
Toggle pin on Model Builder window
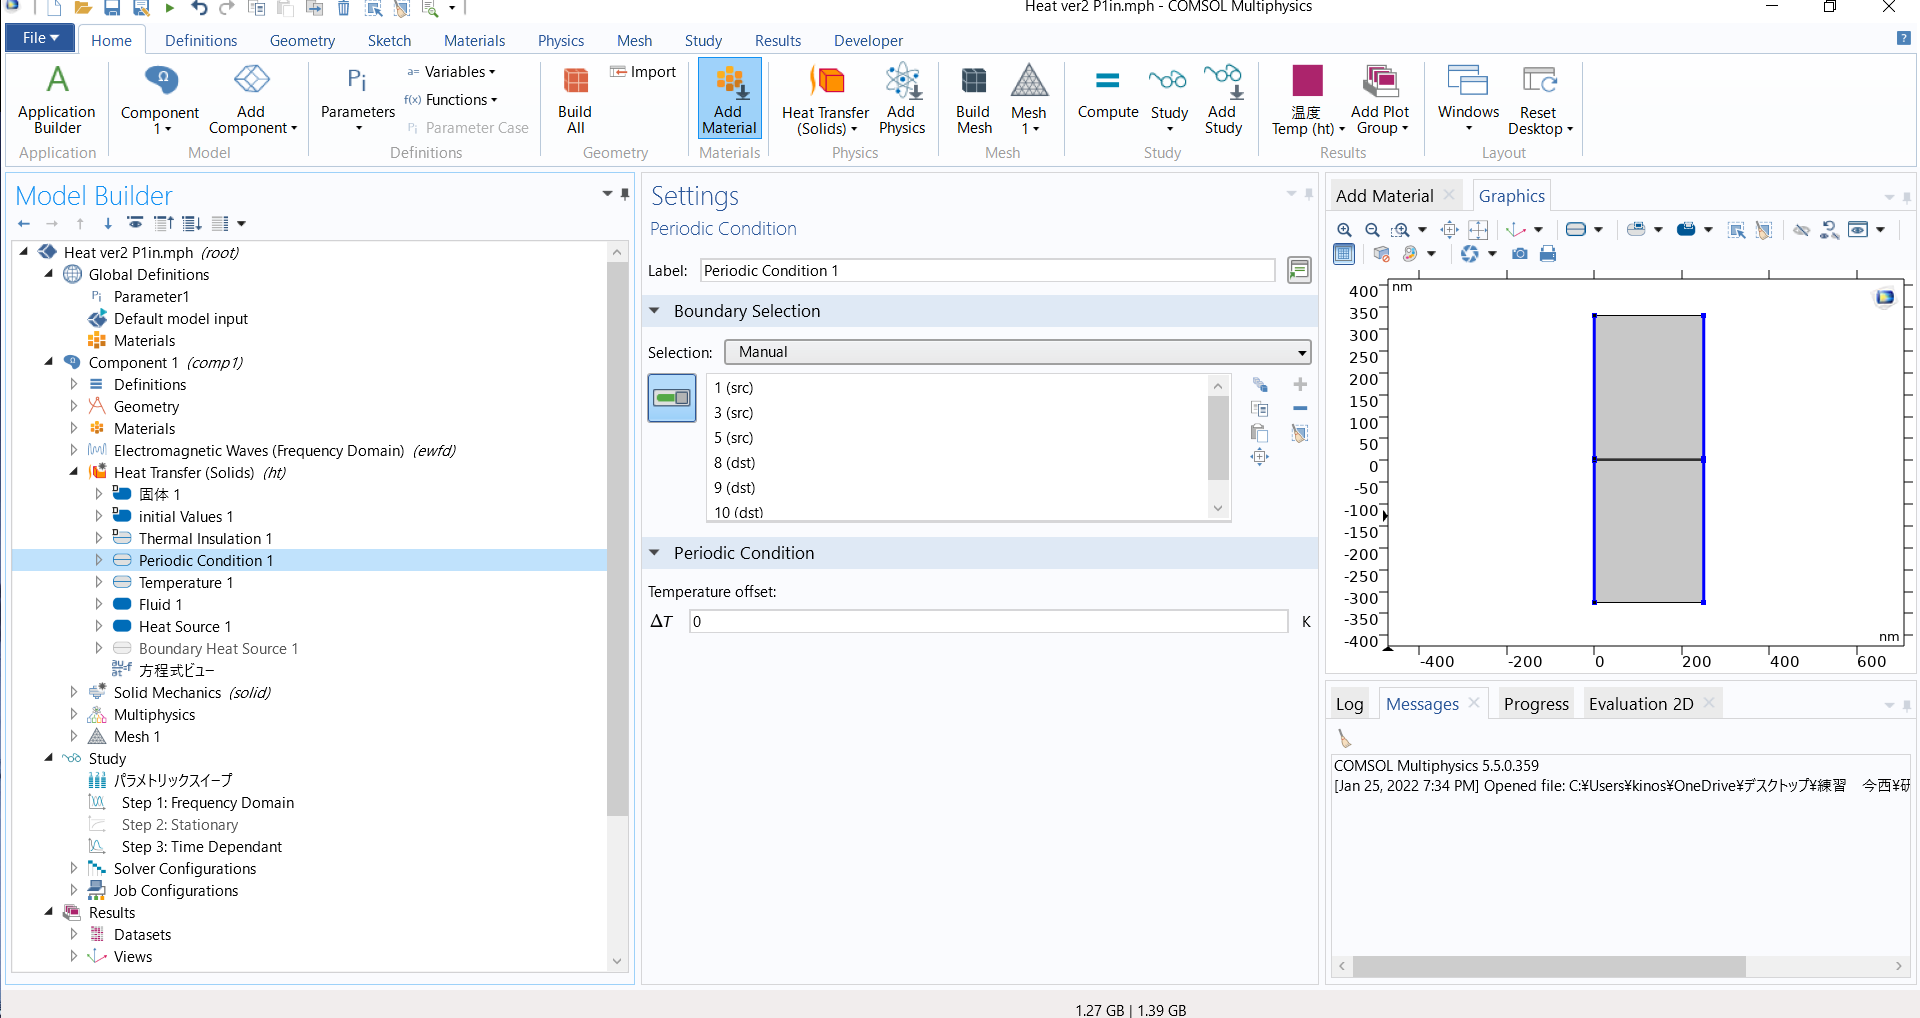click(625, 194)
